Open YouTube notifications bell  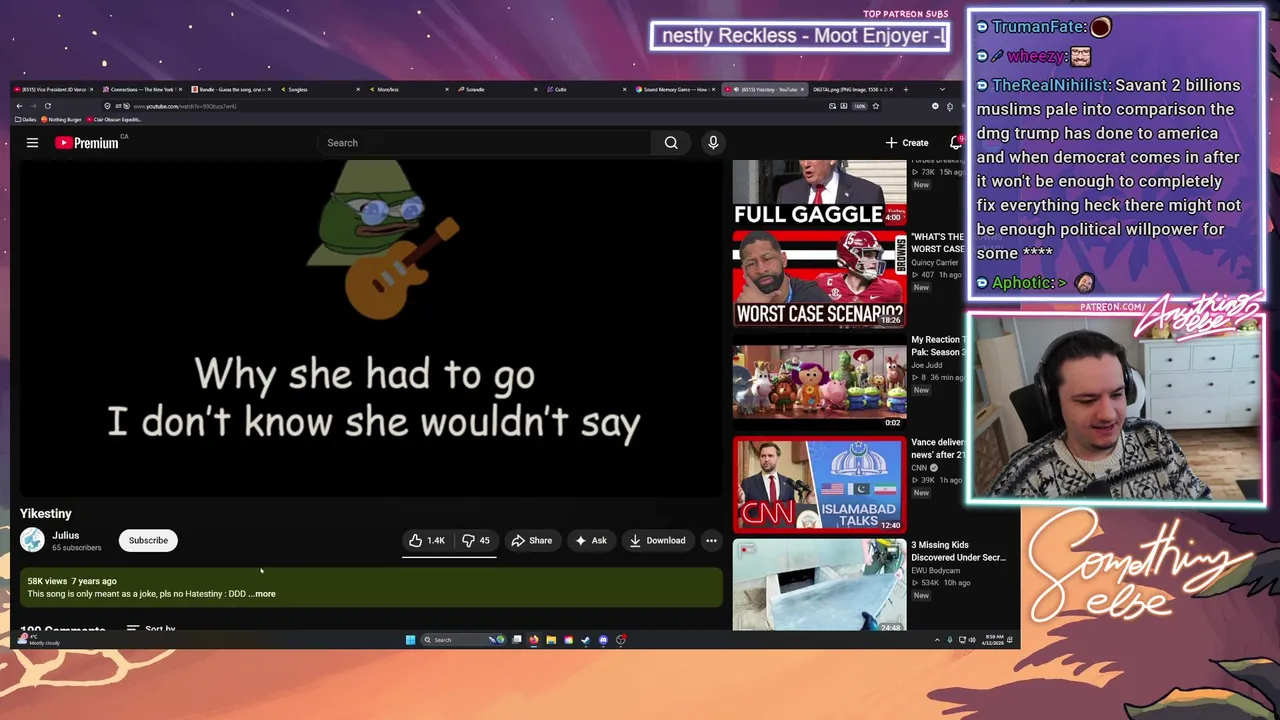click(x=955, y=143)
